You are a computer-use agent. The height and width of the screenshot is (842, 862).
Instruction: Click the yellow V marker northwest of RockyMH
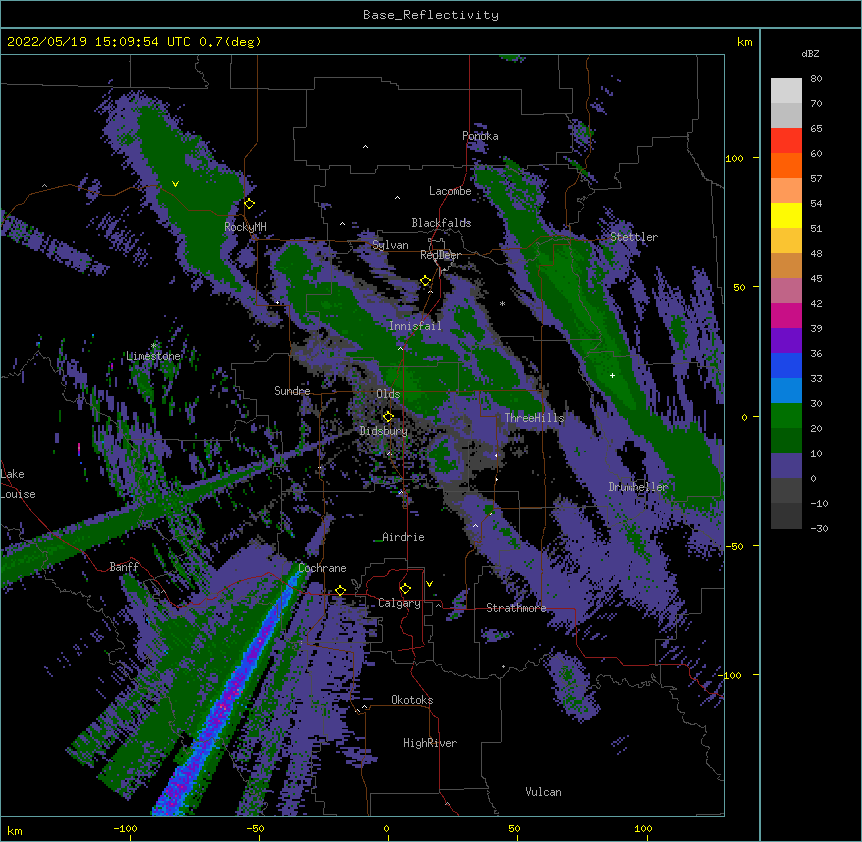[175, 184]
